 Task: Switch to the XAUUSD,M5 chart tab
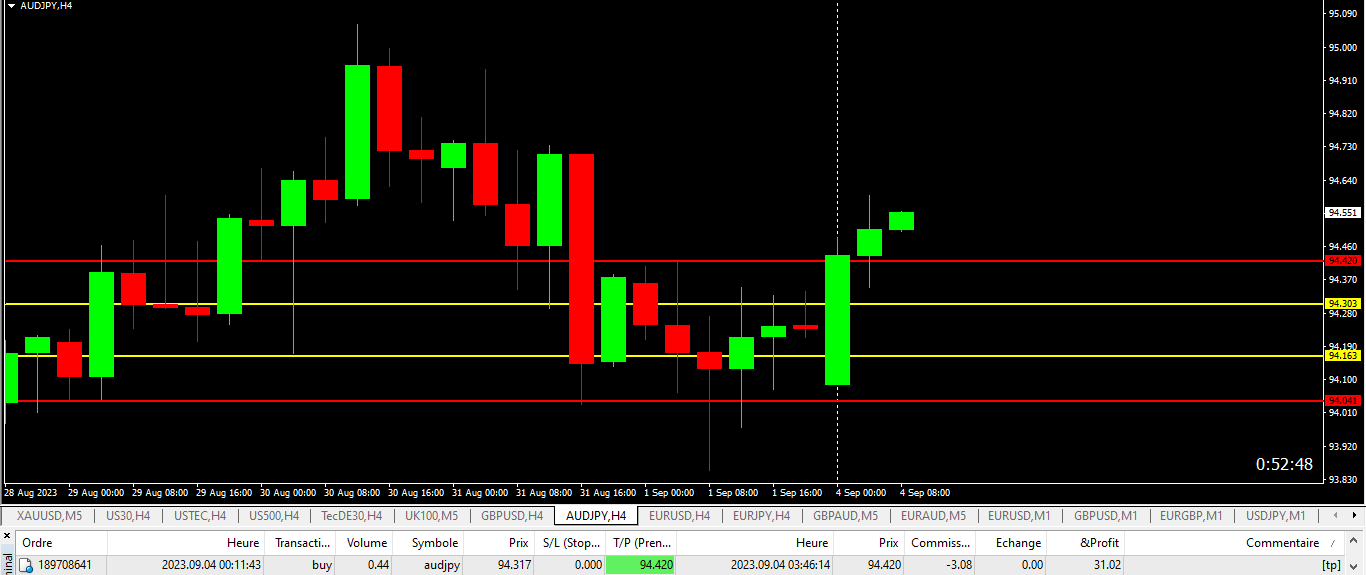49,516
